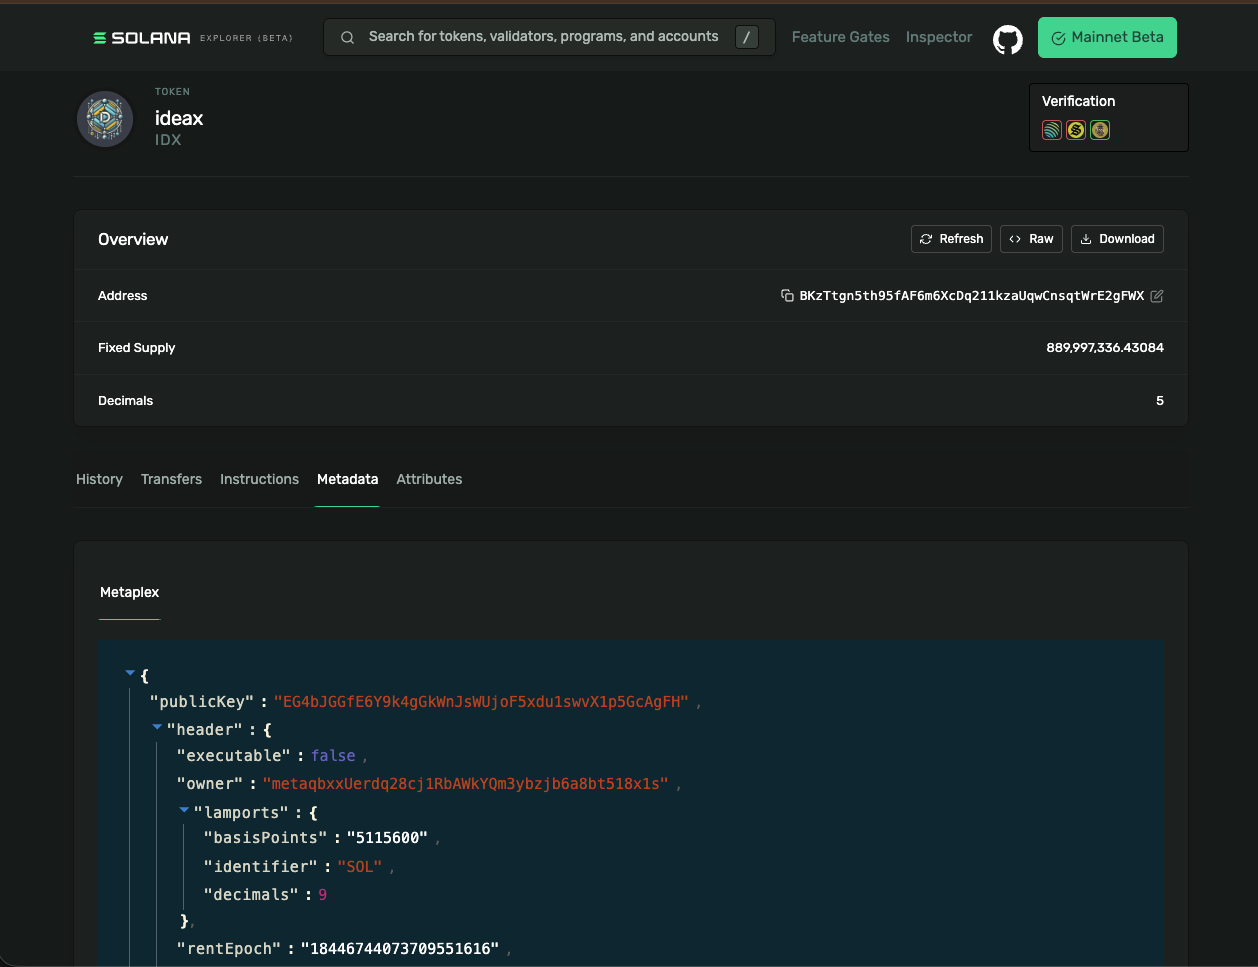The image size is (1258, 967).
Task: Click the green-bordered verification badge
Action: pyautogui.click(x=1100, y=130)
